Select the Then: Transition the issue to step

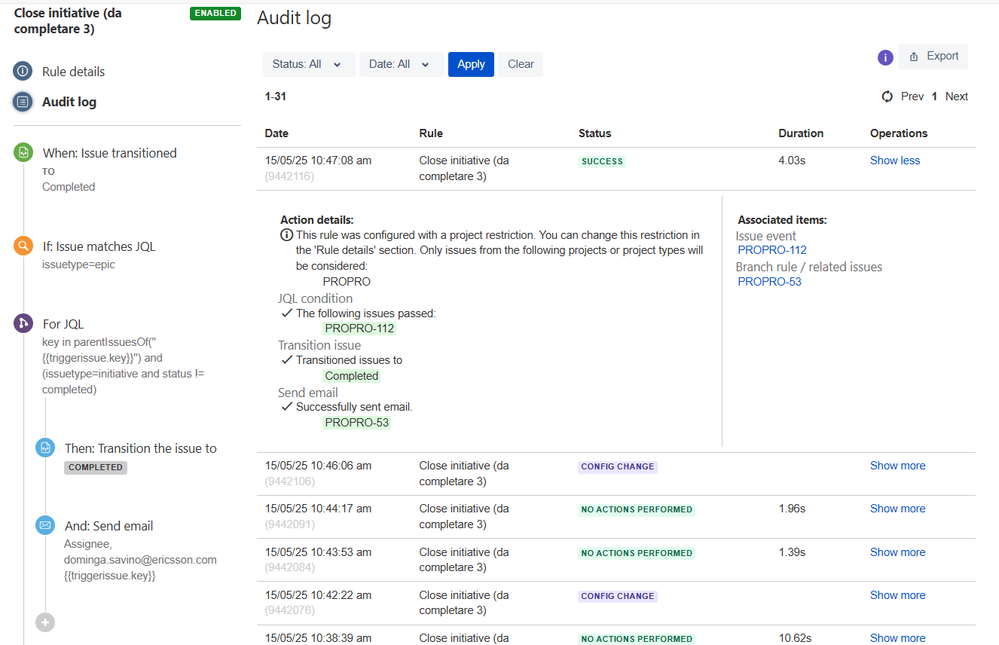point(141,449)
